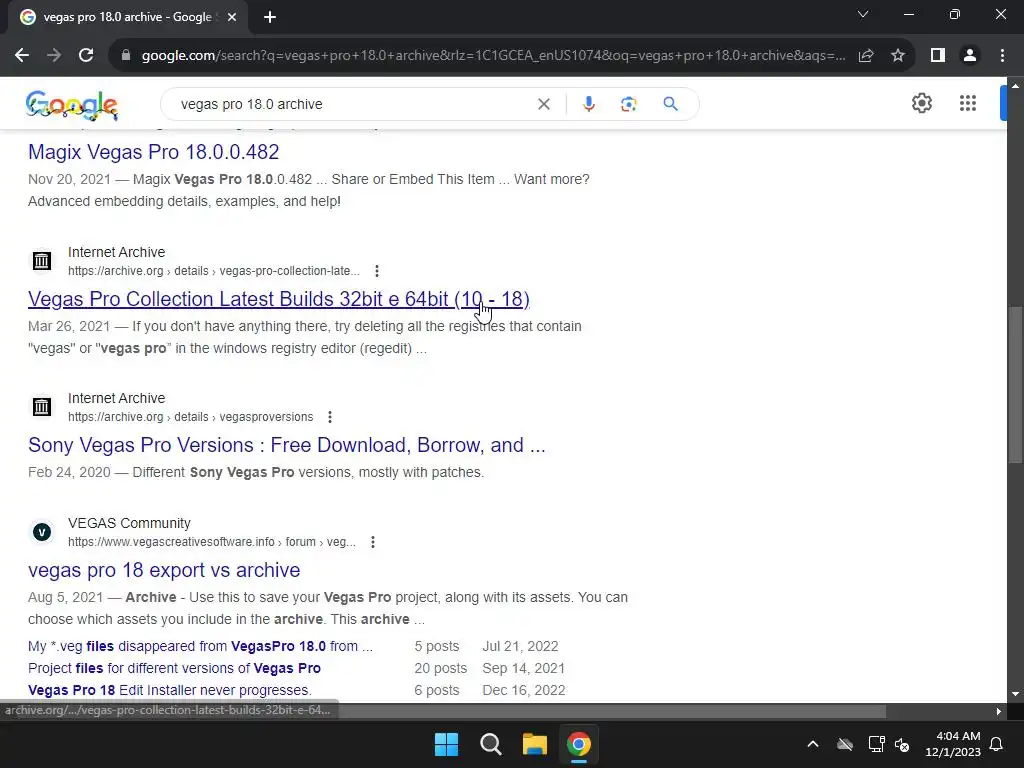Search by image with Google Lens

pos(628,104)
